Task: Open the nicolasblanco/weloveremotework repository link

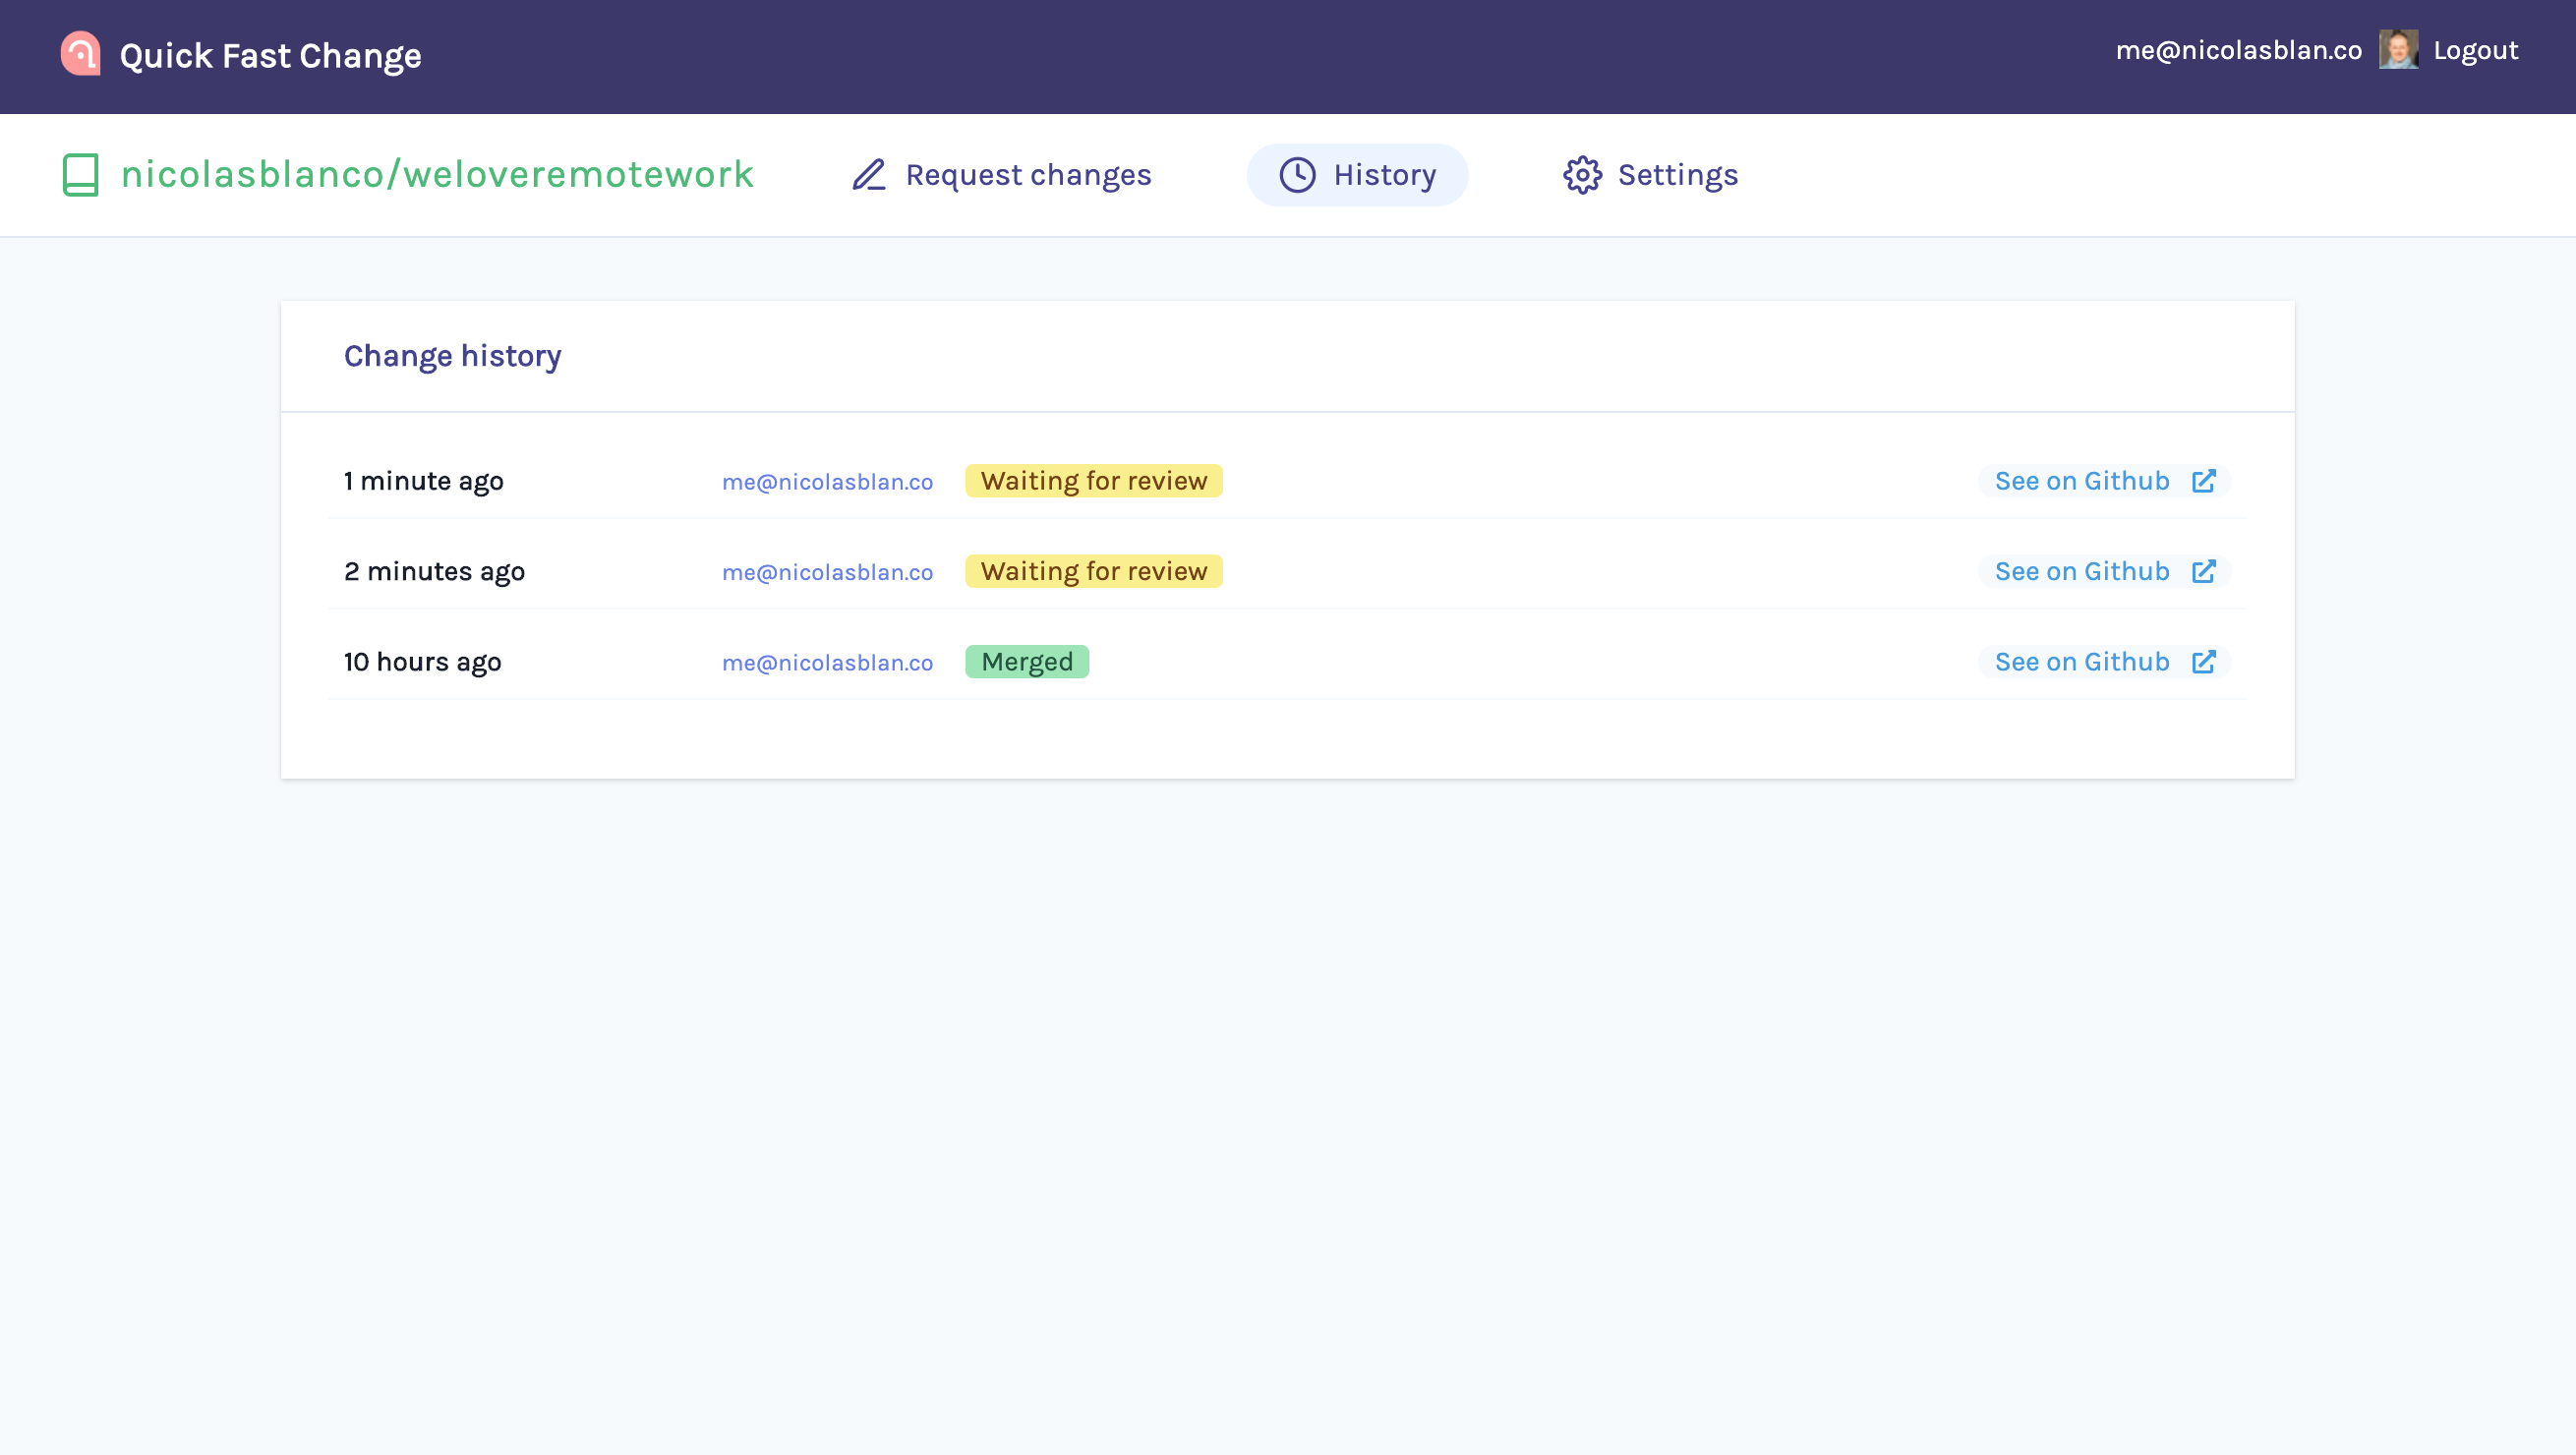Action: pyautogui.click(x=437, y=175)
